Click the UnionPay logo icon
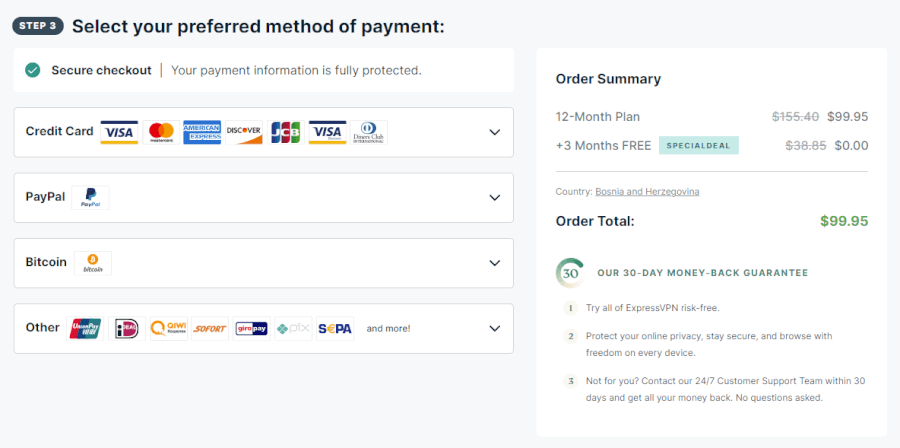Screen dimensions: 900x448 pos(86,329)
